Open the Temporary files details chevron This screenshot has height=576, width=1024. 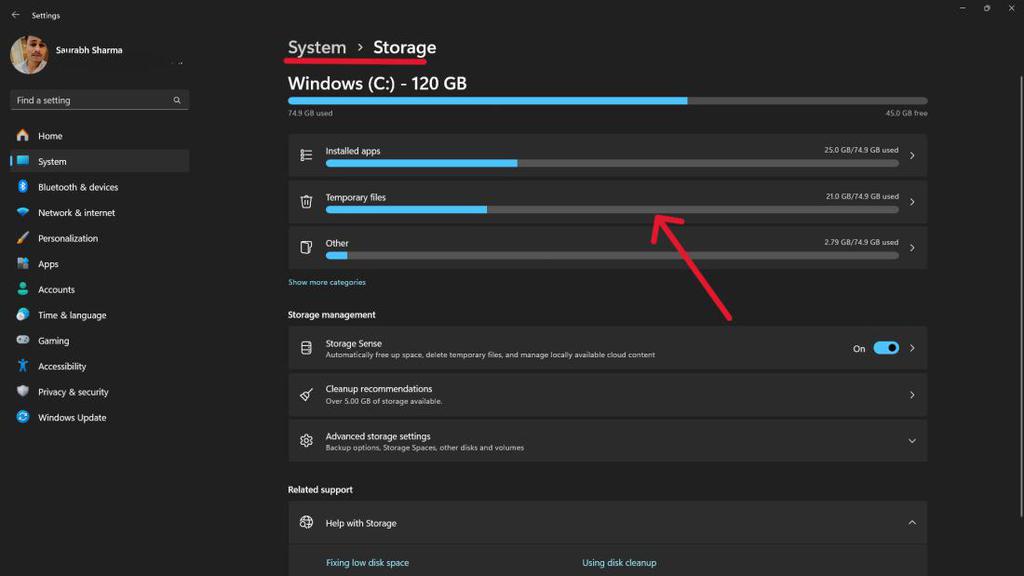point(910,201)
